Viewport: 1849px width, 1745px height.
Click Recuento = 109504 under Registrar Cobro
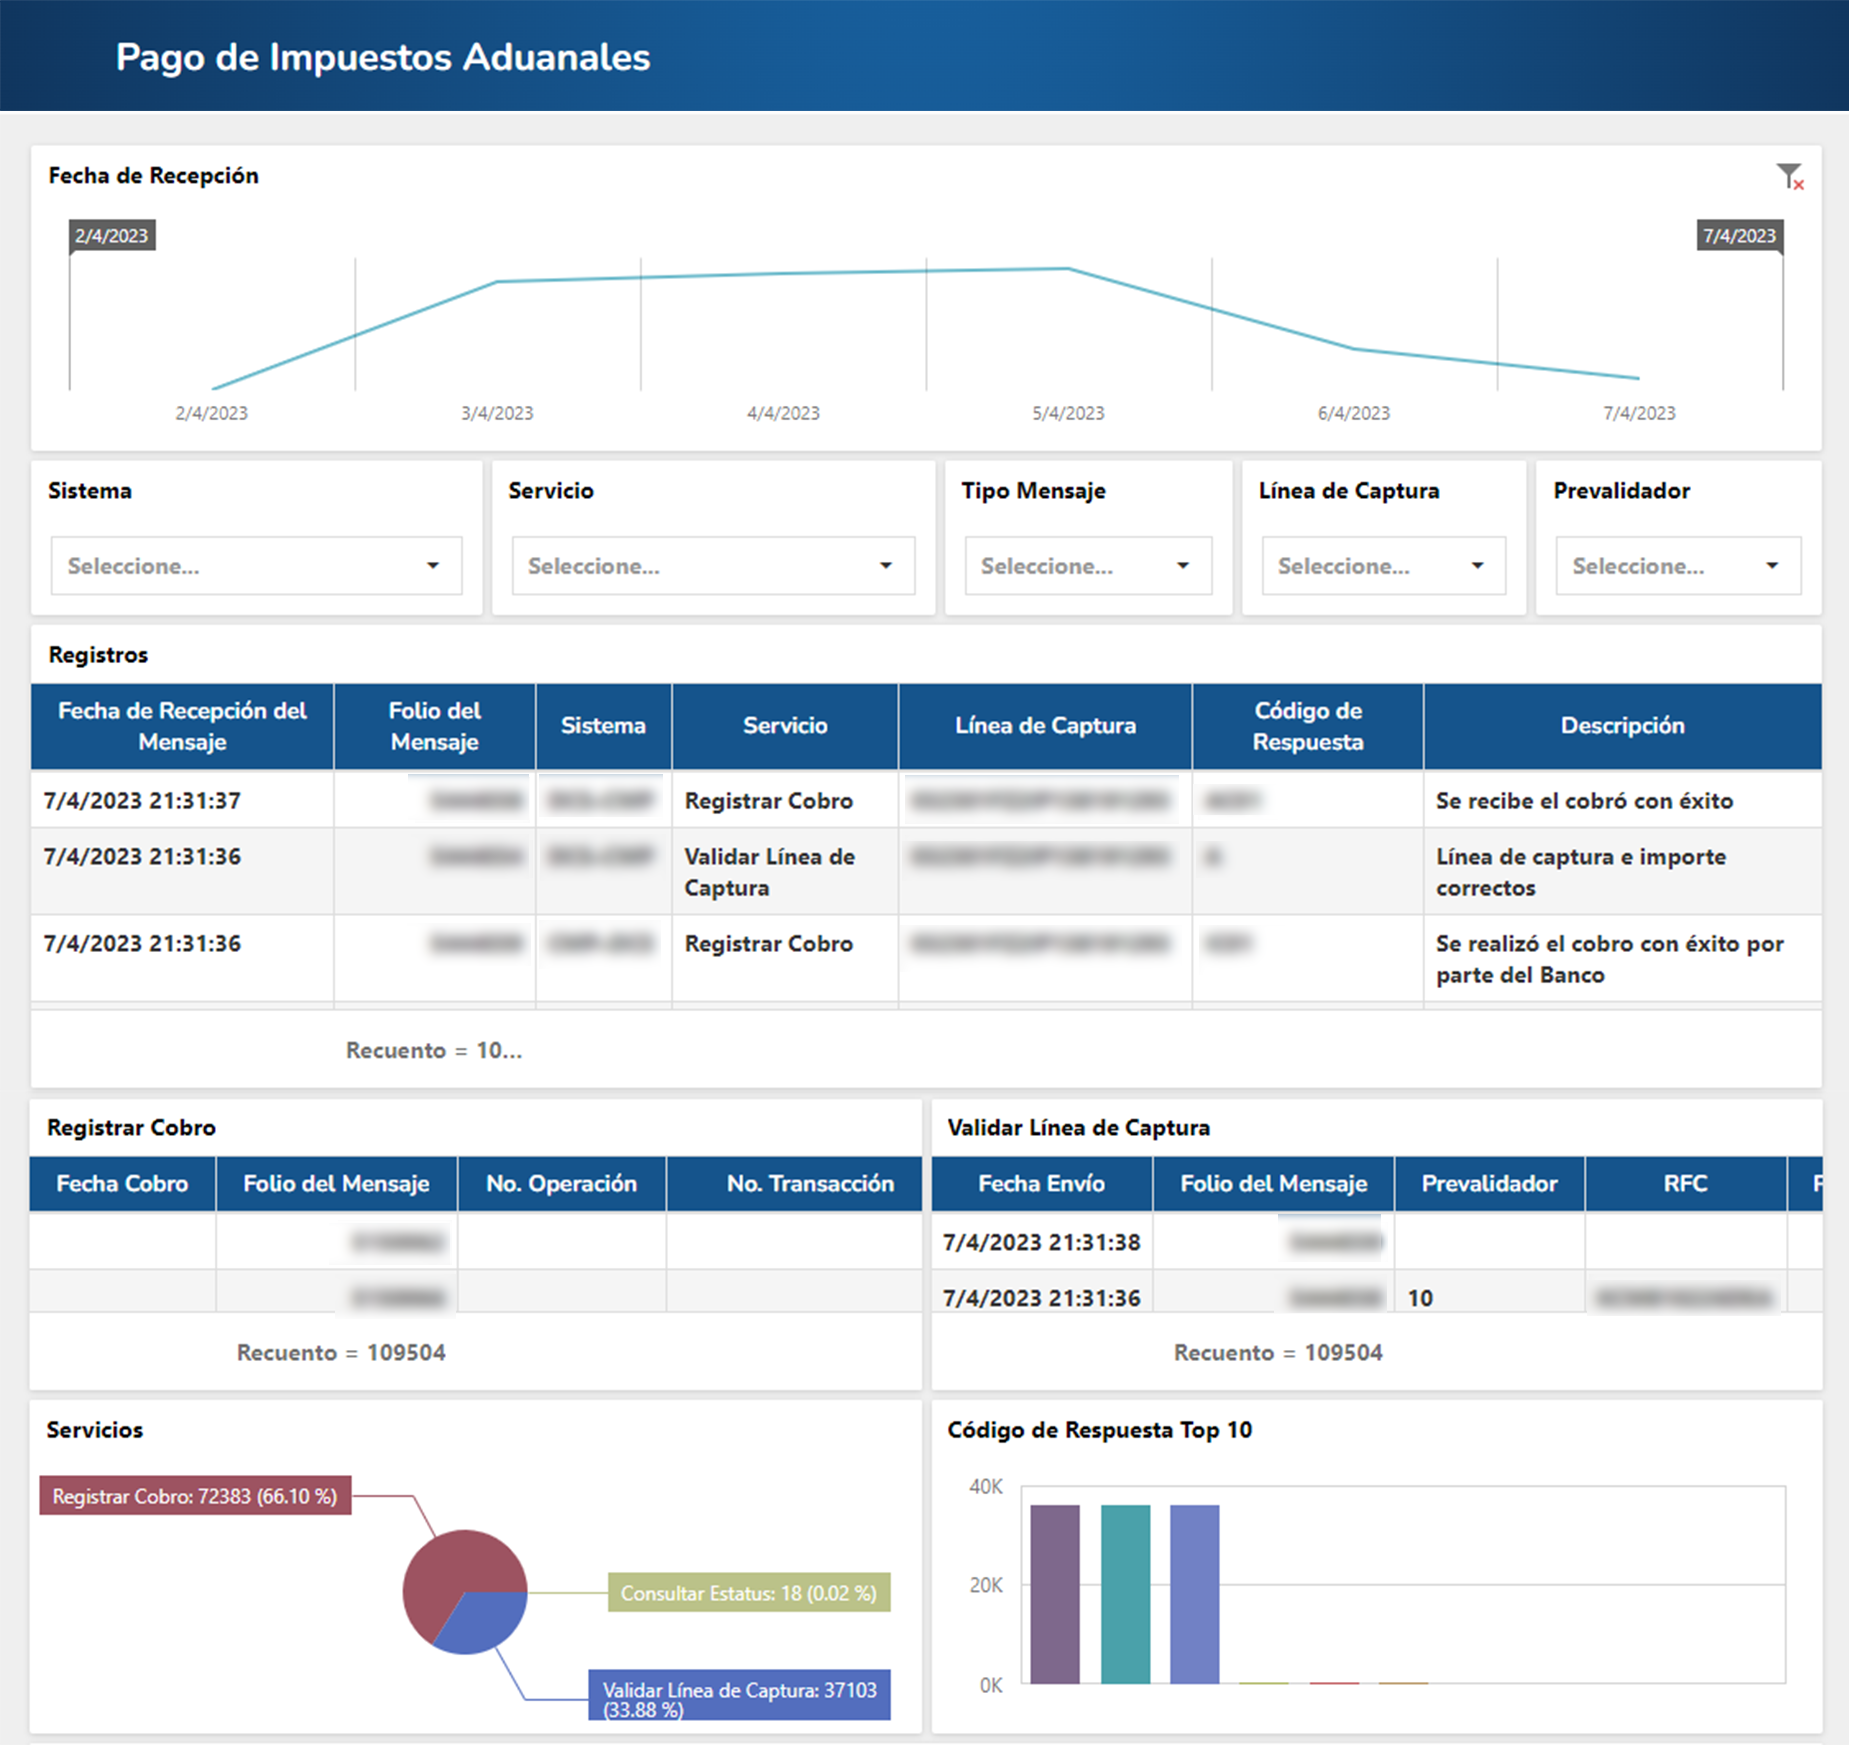(341, 1352)
